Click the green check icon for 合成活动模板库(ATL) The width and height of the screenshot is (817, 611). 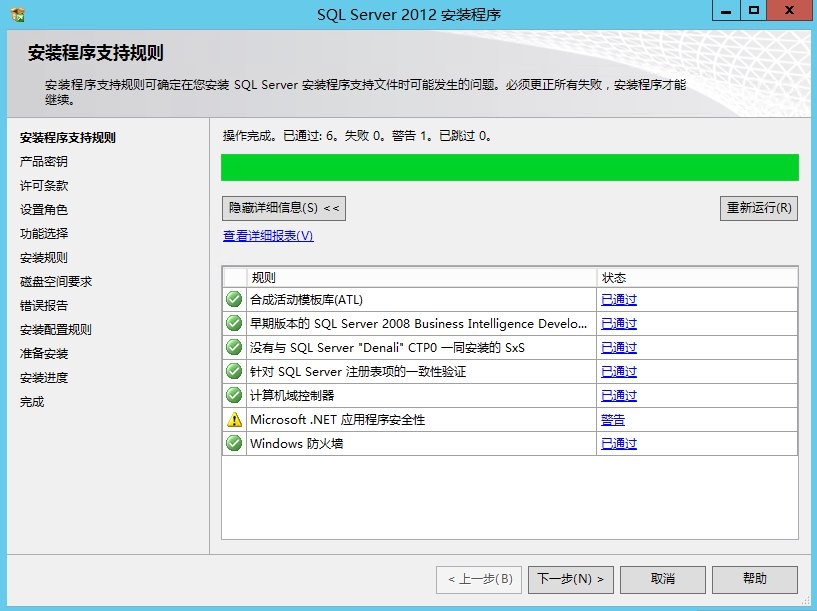pos(234,299)
